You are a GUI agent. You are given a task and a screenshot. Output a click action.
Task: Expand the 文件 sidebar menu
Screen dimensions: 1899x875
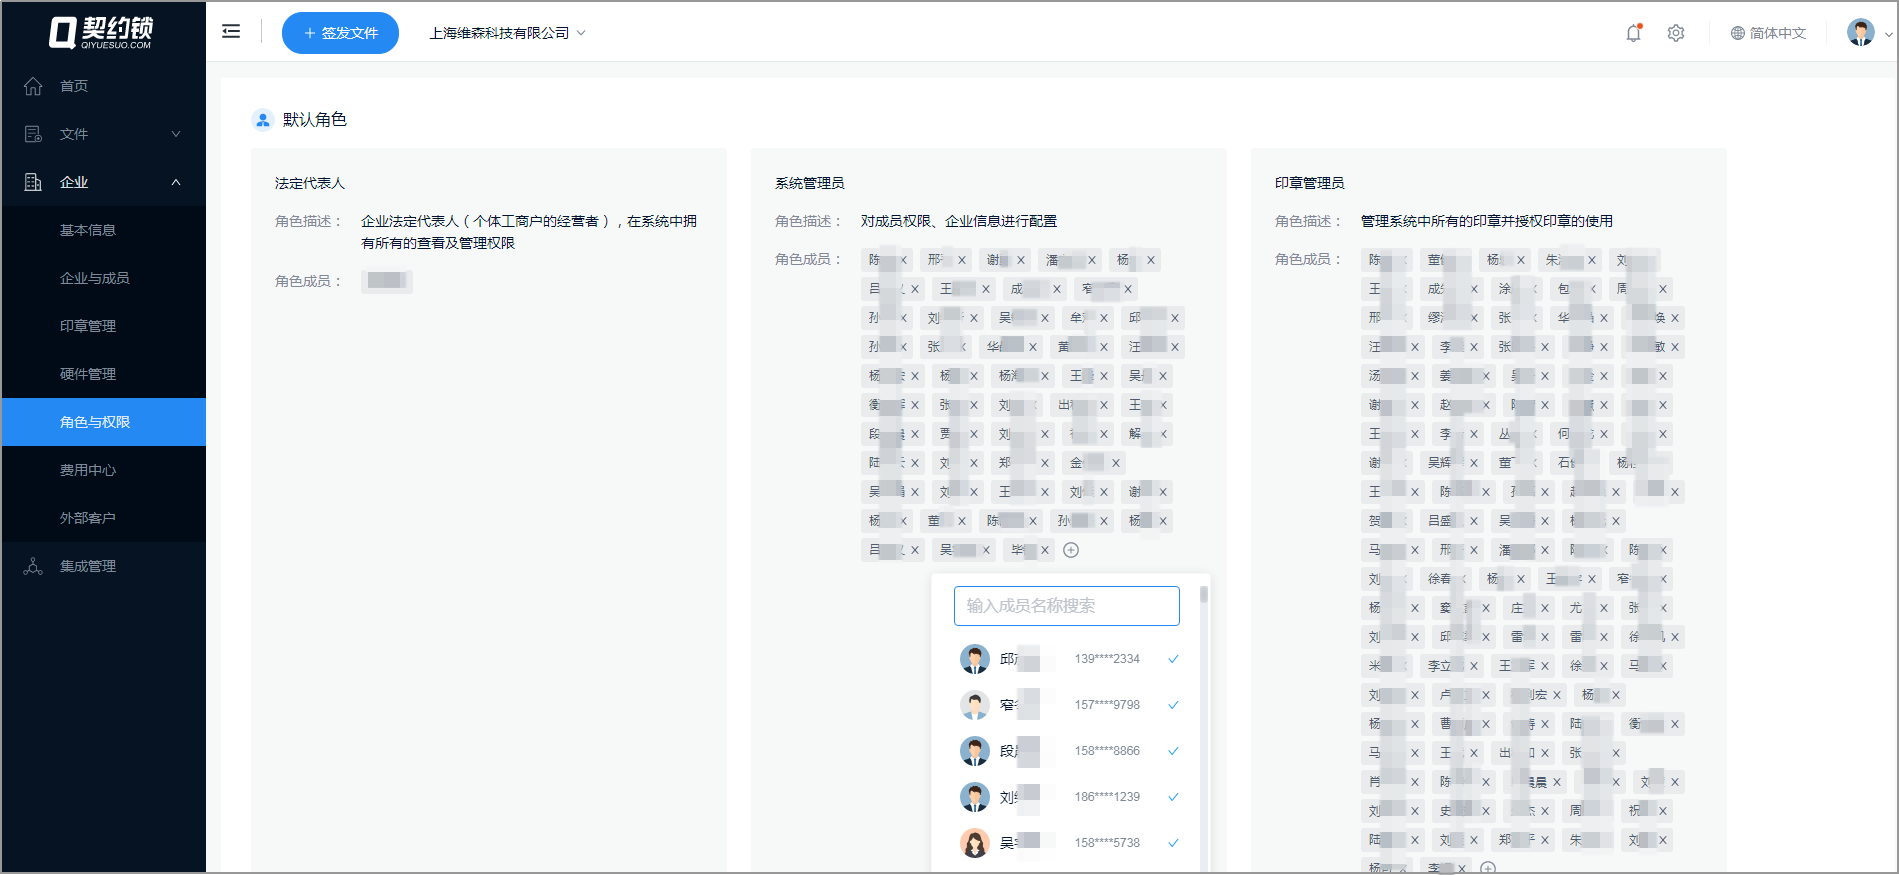click(104, 134)
